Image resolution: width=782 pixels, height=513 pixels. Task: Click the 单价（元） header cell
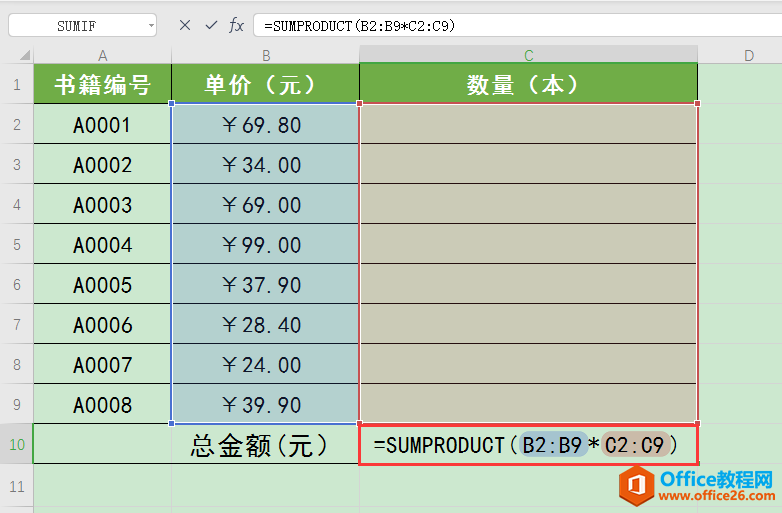pyautogui.click(x=265, y=84)
